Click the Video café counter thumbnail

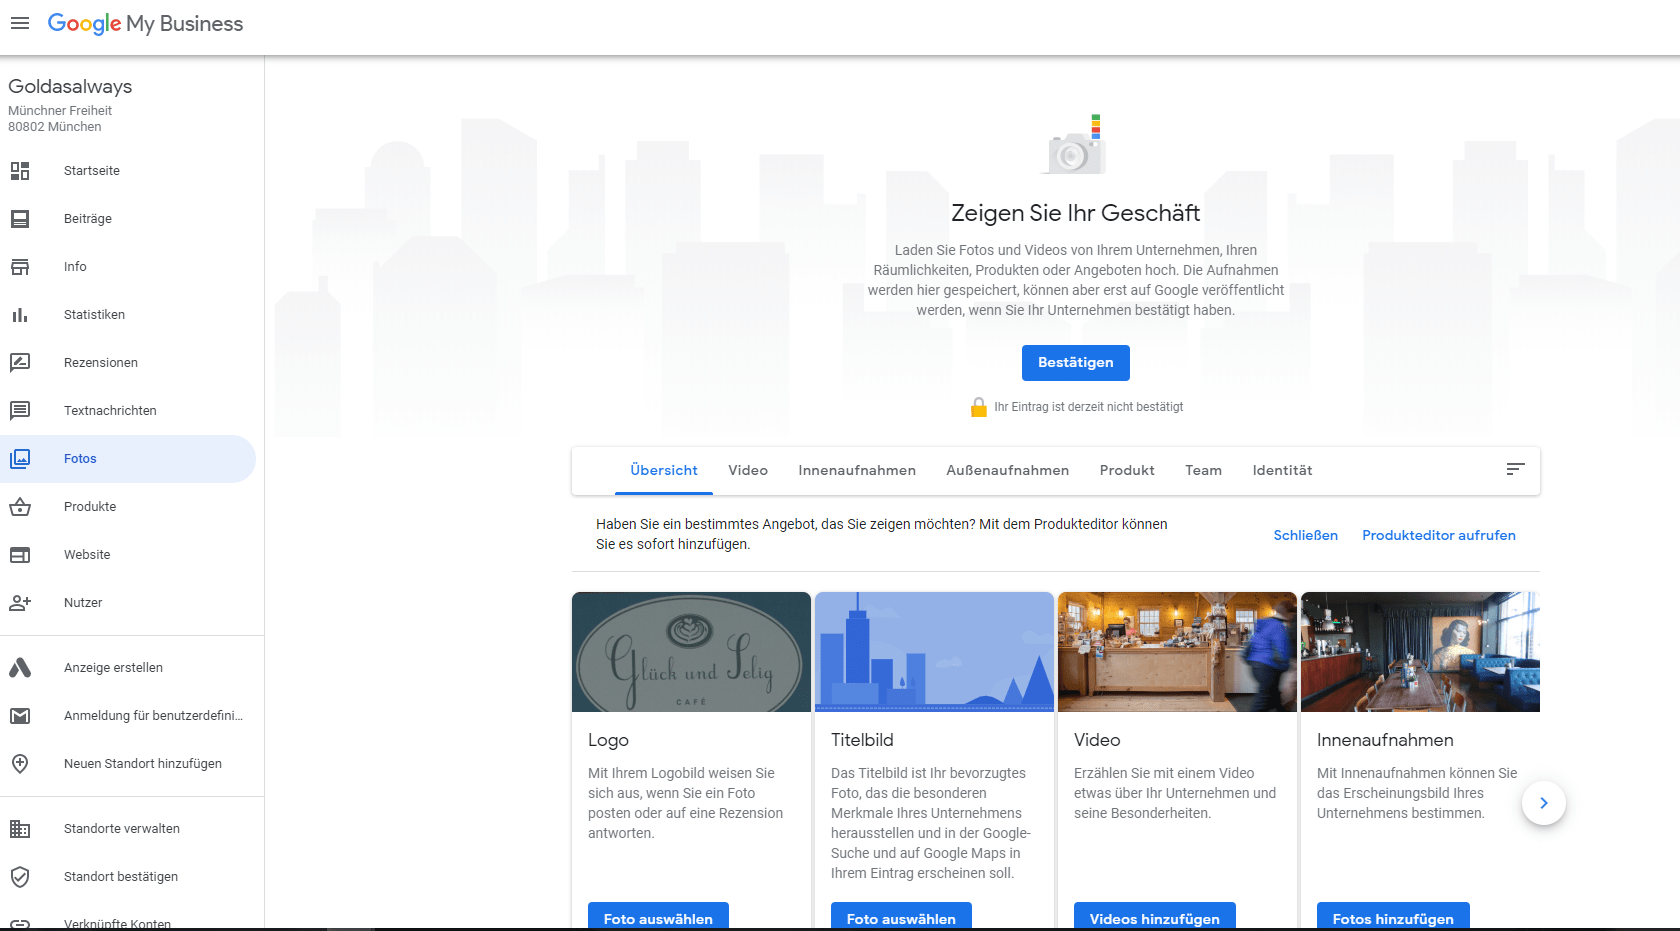[1177, 652]
